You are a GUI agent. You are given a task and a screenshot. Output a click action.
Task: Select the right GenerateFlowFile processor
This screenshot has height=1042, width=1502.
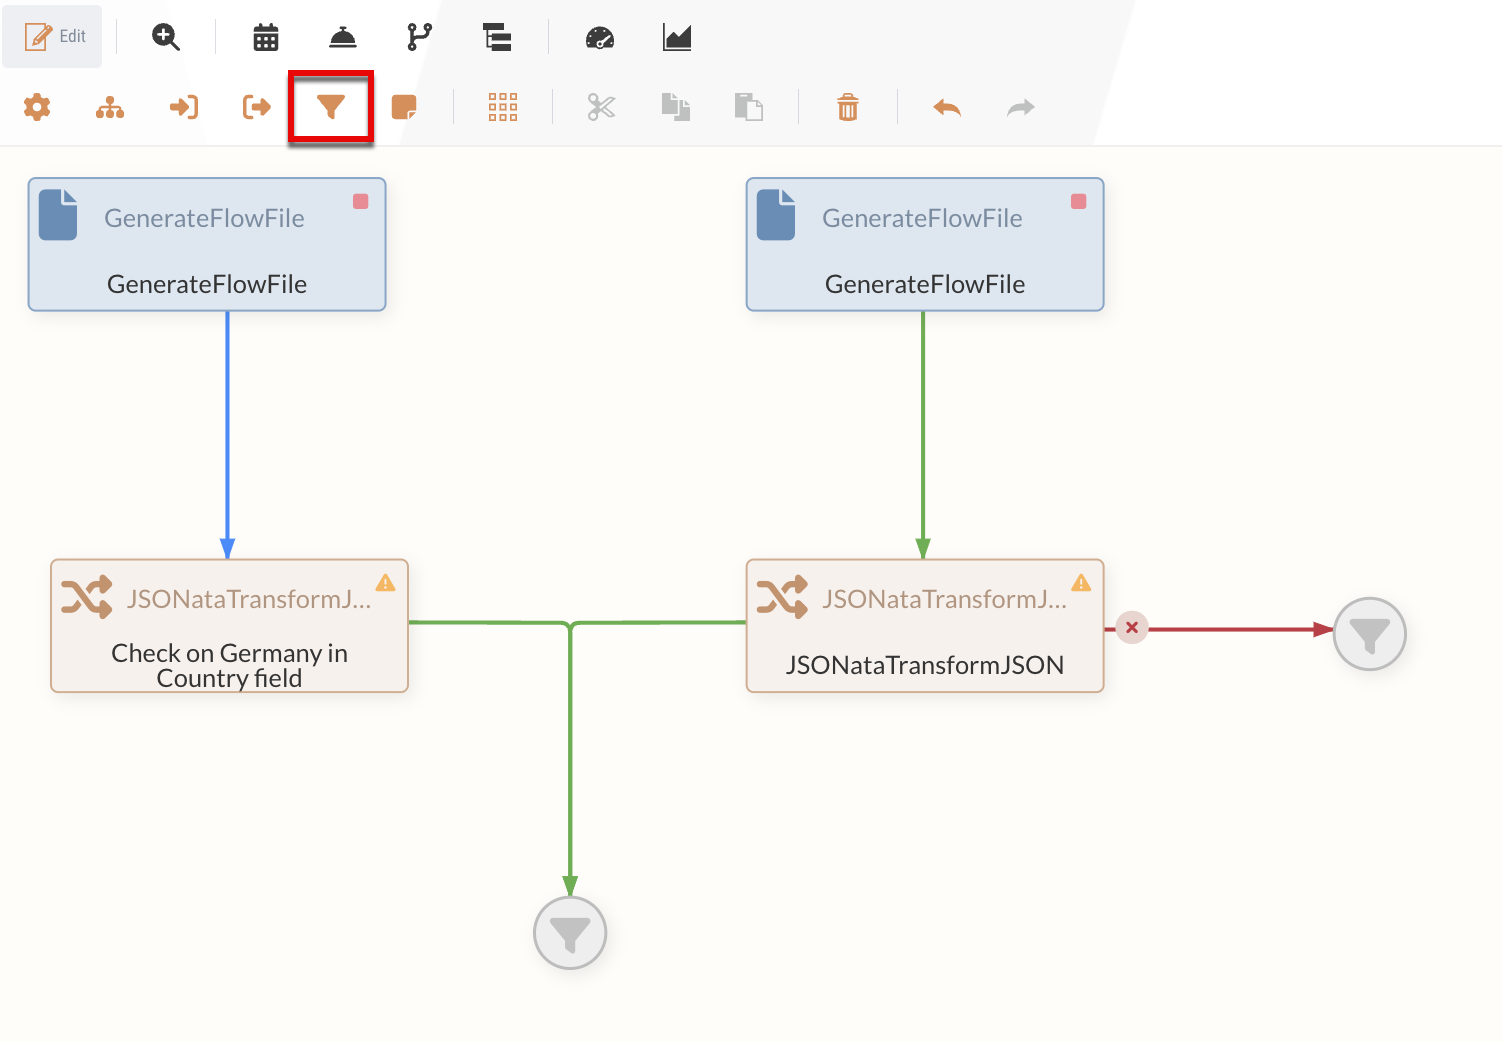[925, 245]
